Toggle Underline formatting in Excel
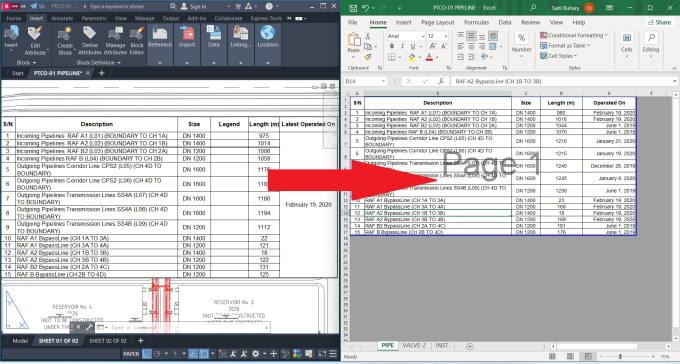The width and height of the screenshot is (680, 364). tap(412, 46)
